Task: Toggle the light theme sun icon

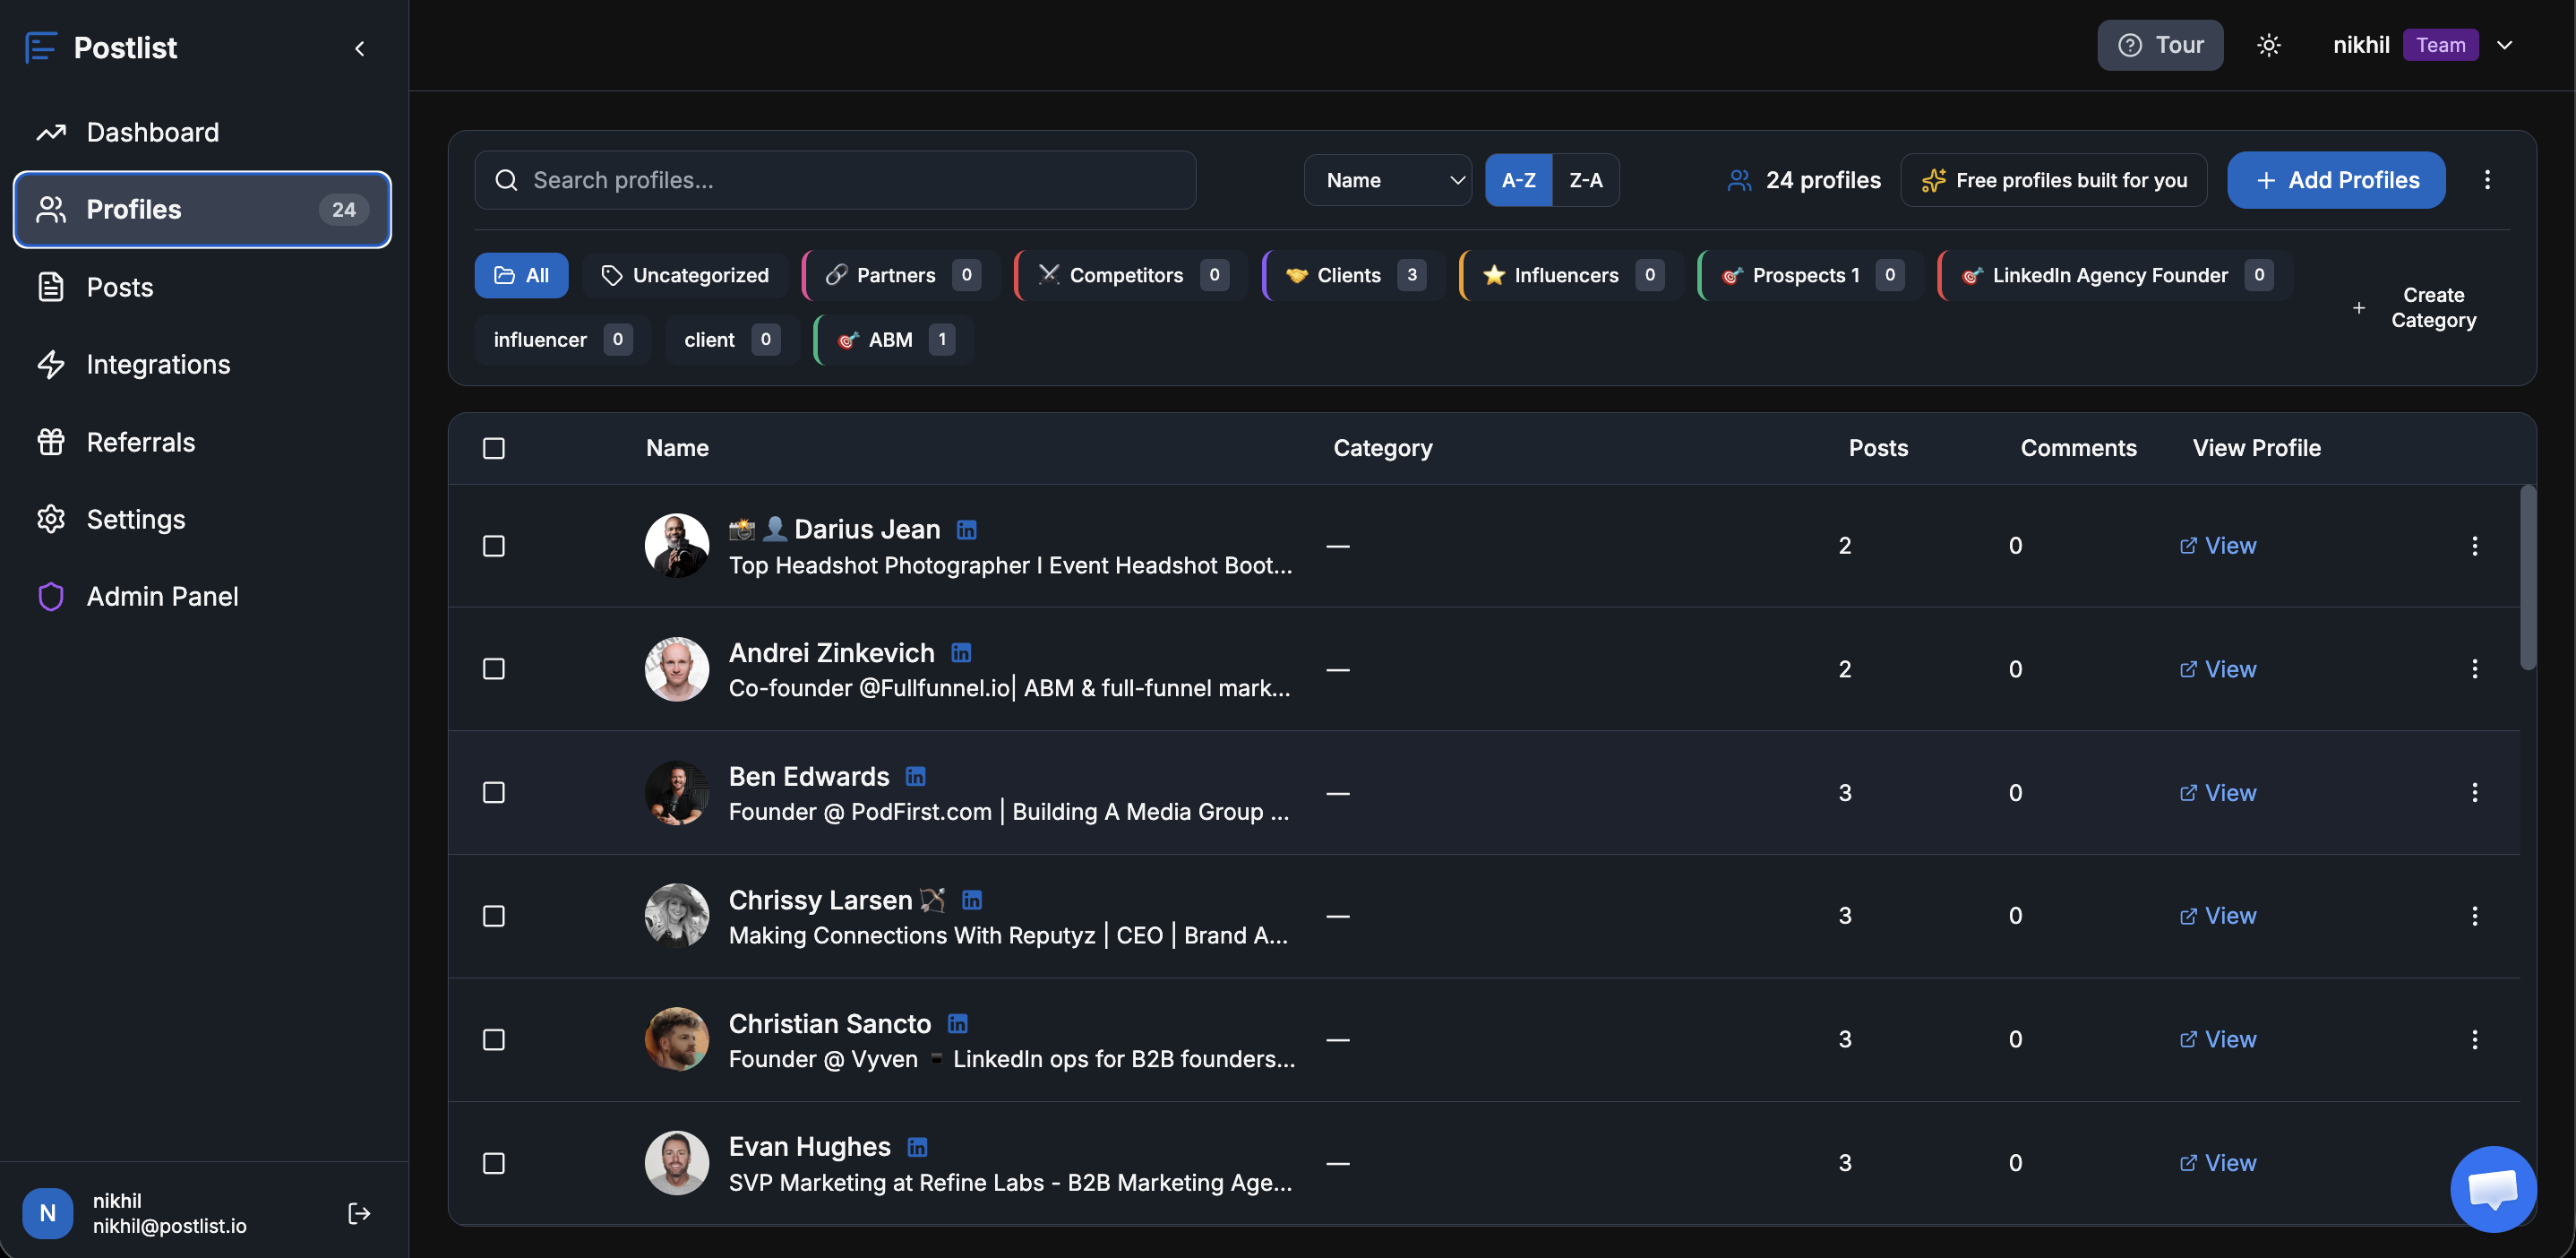Action: pyautogui.click(x=2268, y=45)
